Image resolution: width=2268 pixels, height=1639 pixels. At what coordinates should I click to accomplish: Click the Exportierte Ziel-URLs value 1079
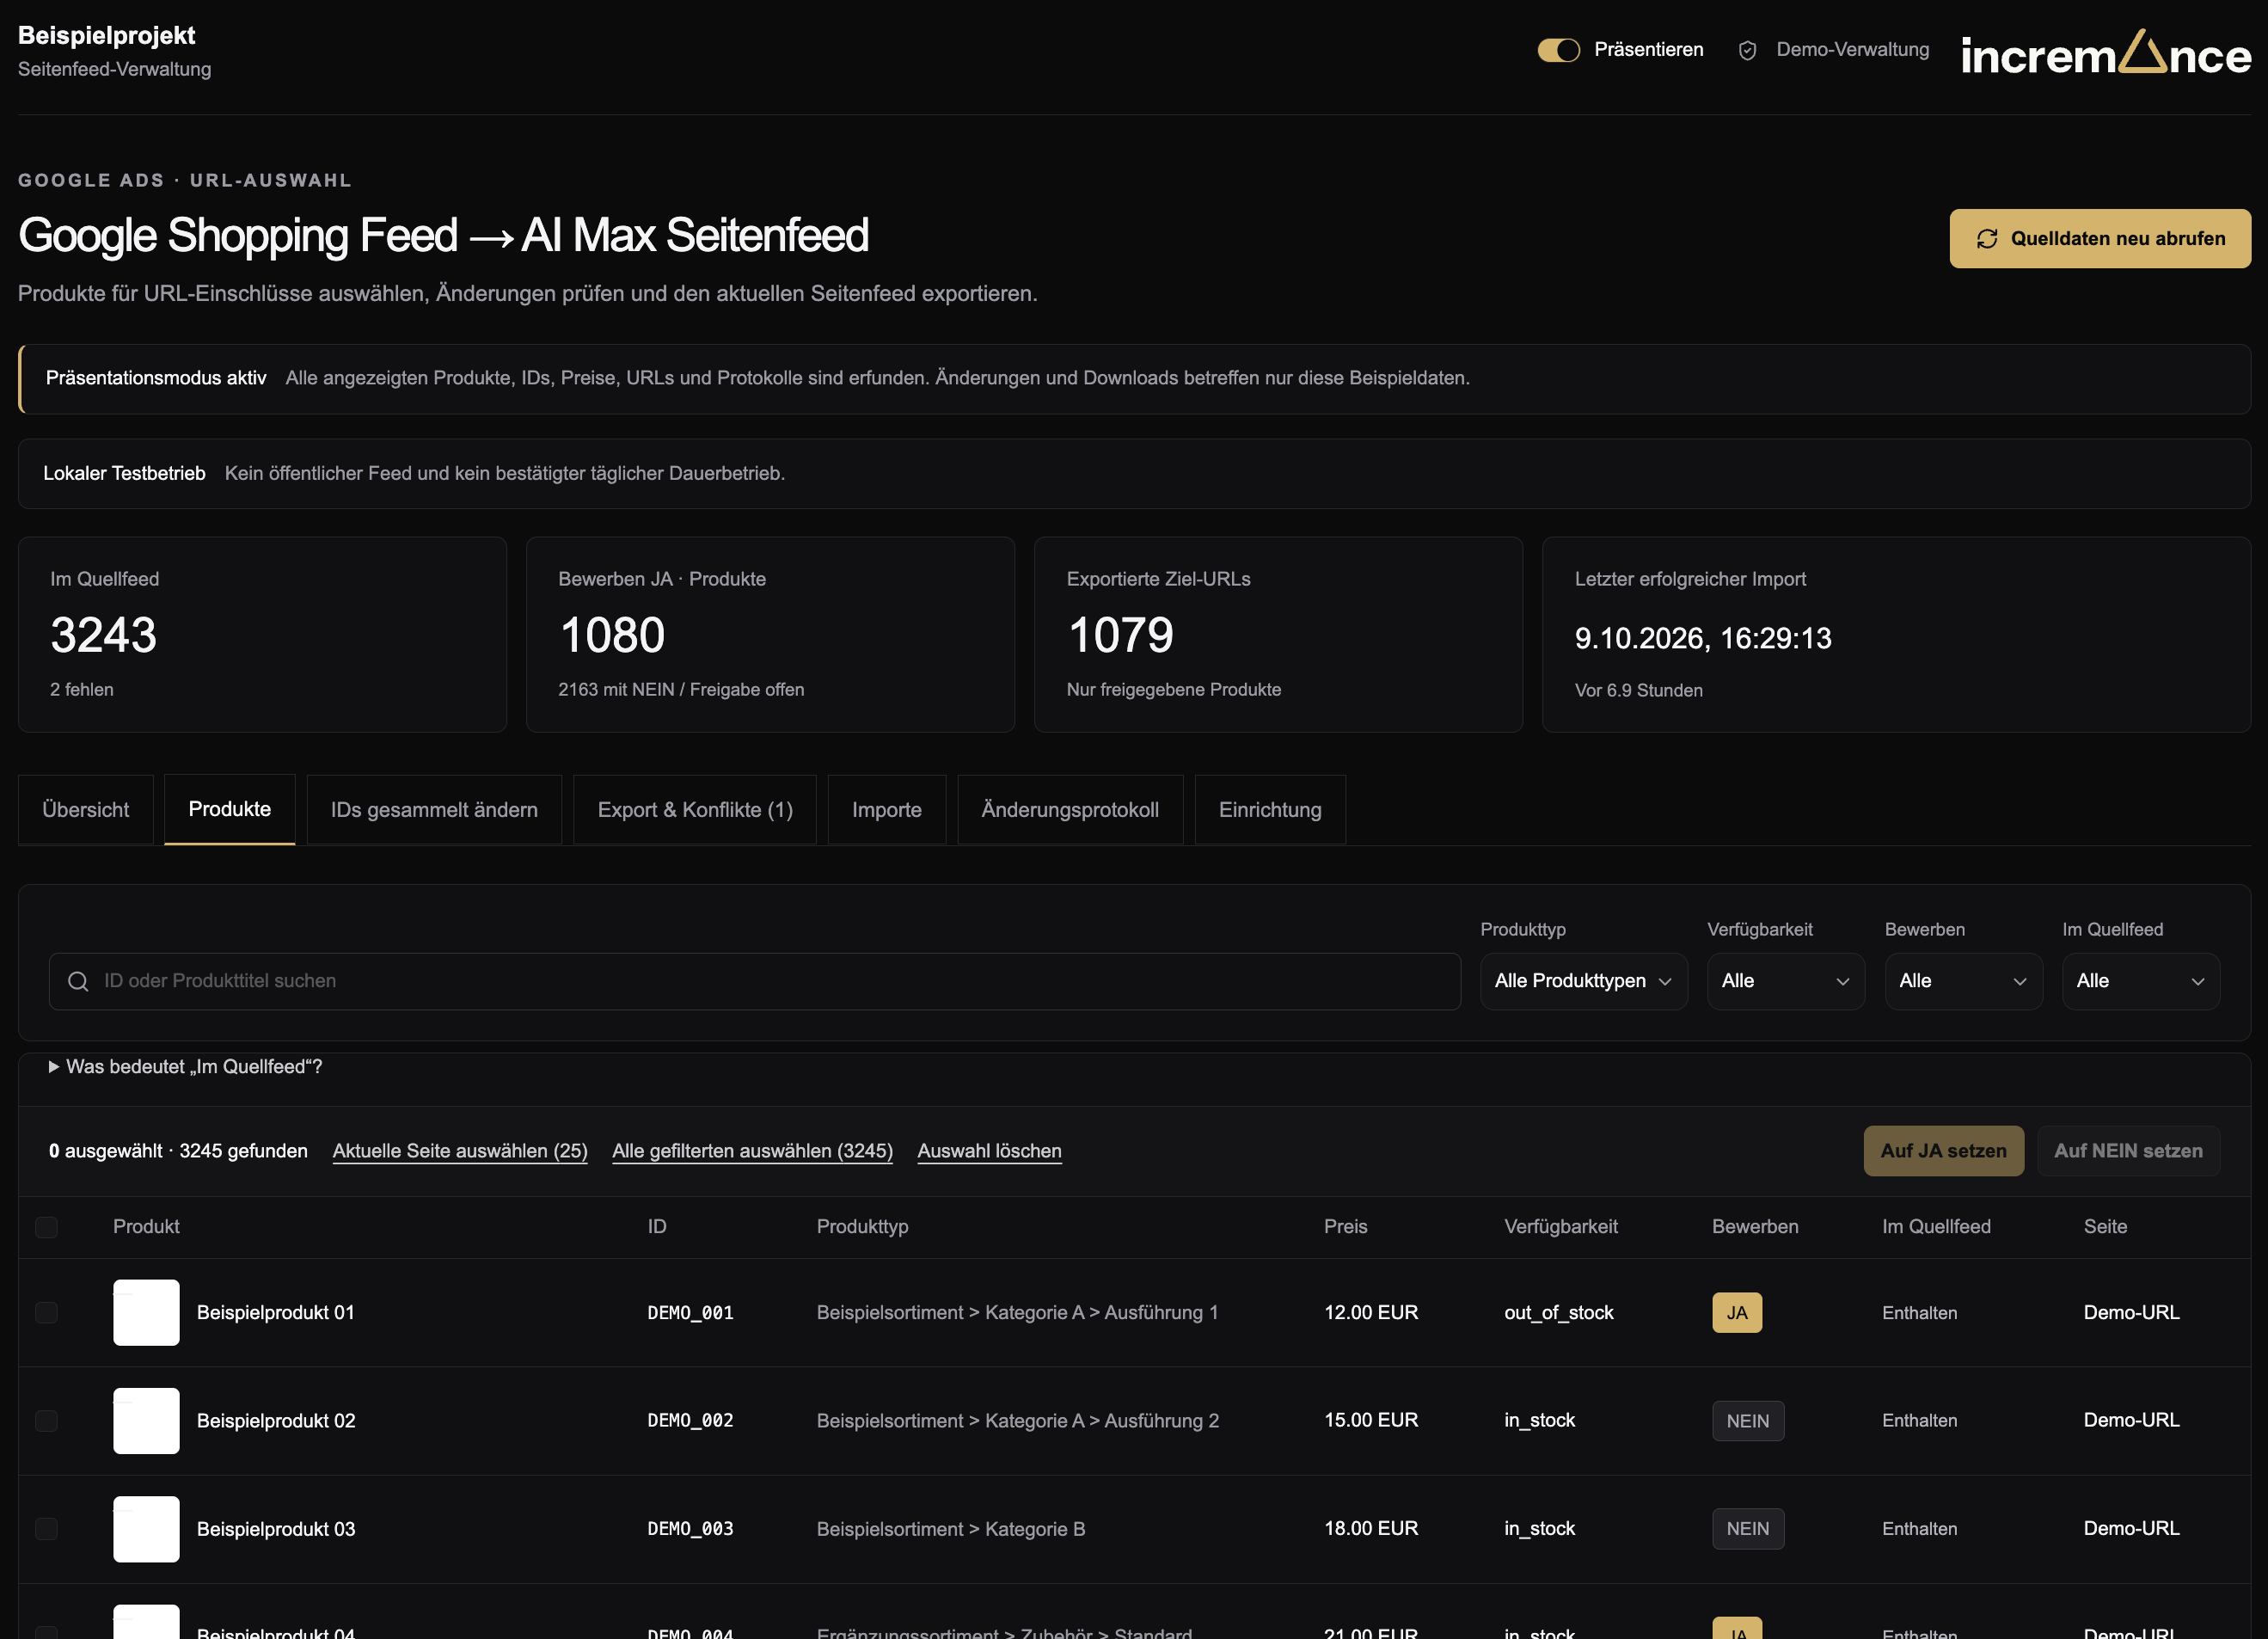coord(1120,635)
